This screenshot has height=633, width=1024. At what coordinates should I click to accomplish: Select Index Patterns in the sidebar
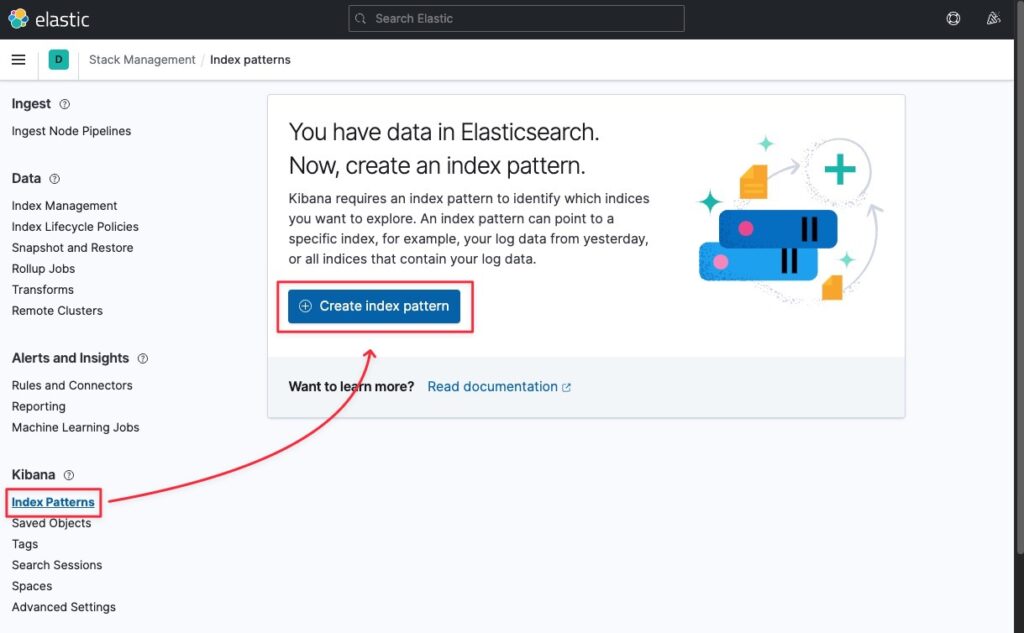click(53, 502)
